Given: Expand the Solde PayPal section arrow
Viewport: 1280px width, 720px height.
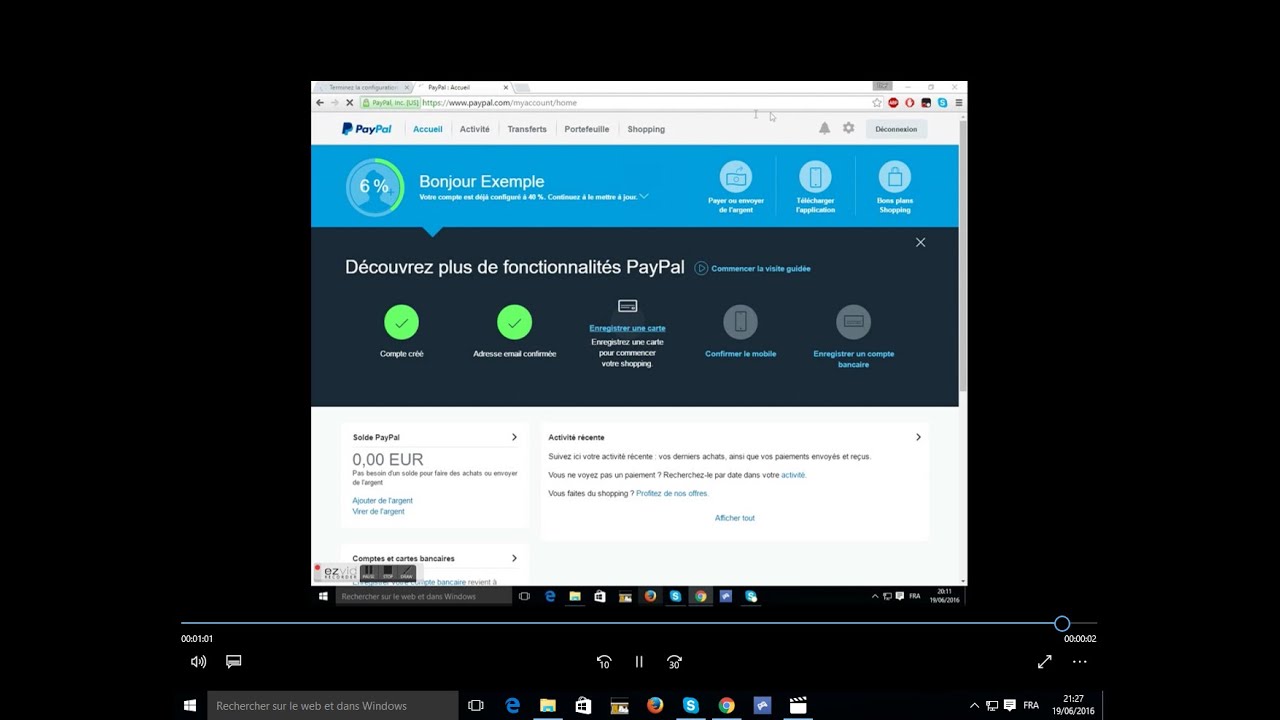Looking at the screenshot, I should (x=514, y=437).
